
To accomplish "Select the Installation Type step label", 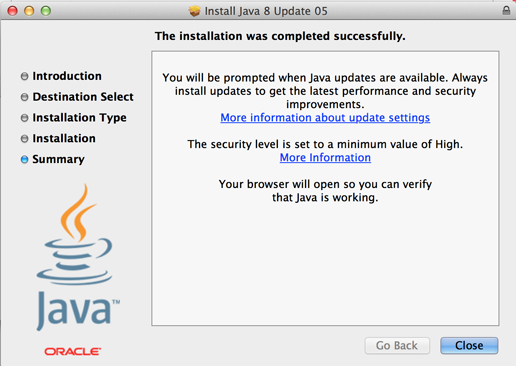I will (79, 118).
